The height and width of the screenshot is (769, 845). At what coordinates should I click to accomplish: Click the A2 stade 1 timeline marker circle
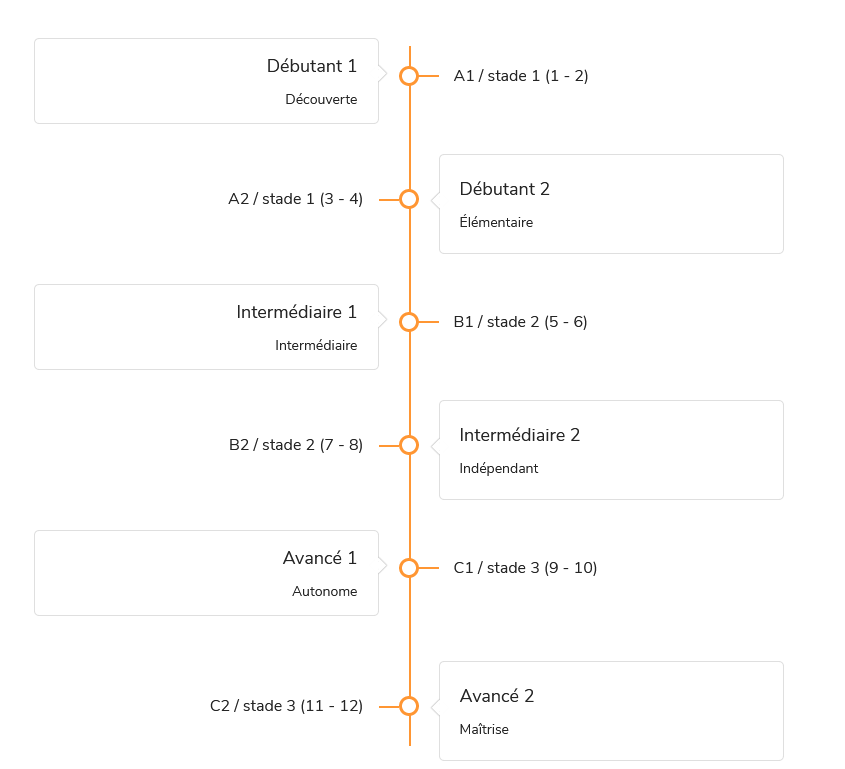click(x=409, y=199)
